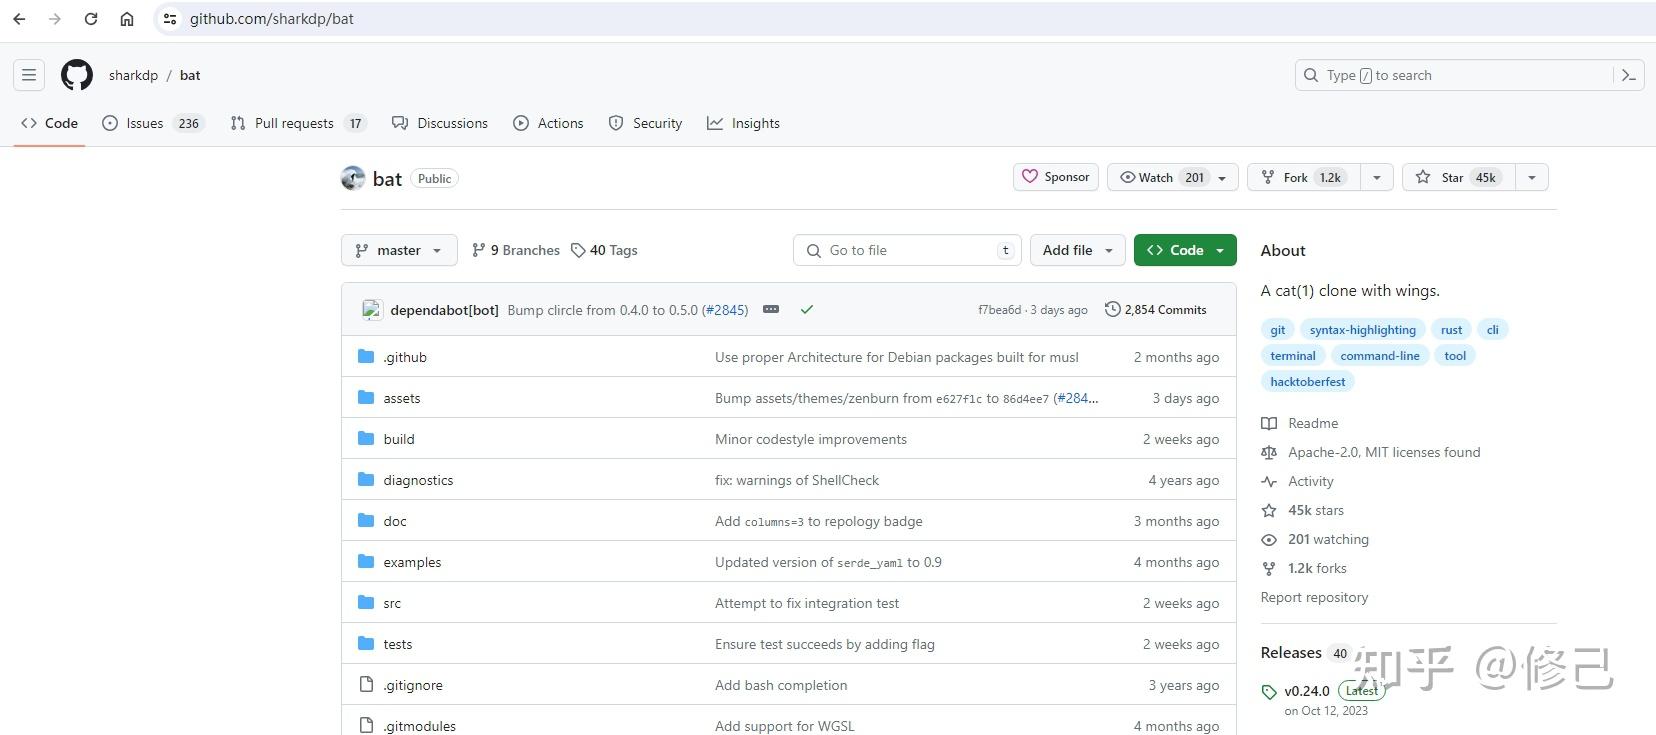Open the Security tab
Screen dimensions: 1656x735
tap(645, 123)
